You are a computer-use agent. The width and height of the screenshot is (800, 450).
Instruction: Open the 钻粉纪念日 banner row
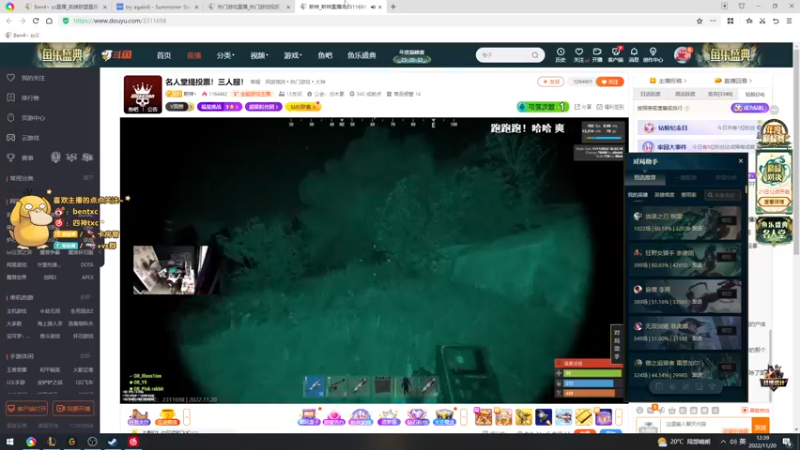tap(697, 128)
